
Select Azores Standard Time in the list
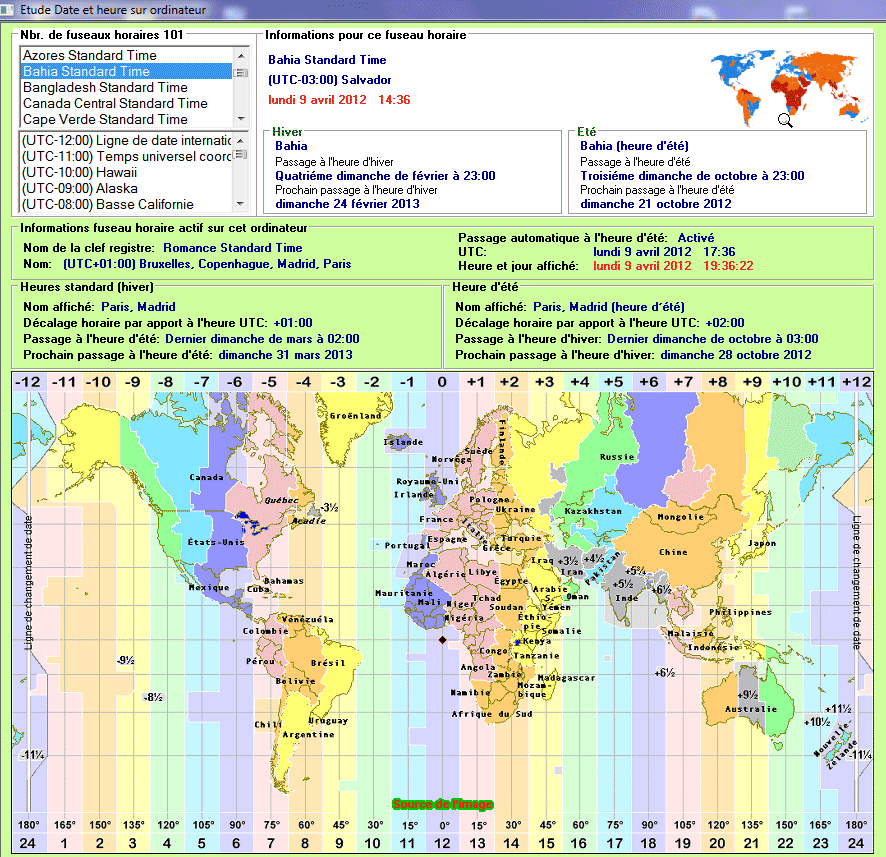tap(127, 55)
